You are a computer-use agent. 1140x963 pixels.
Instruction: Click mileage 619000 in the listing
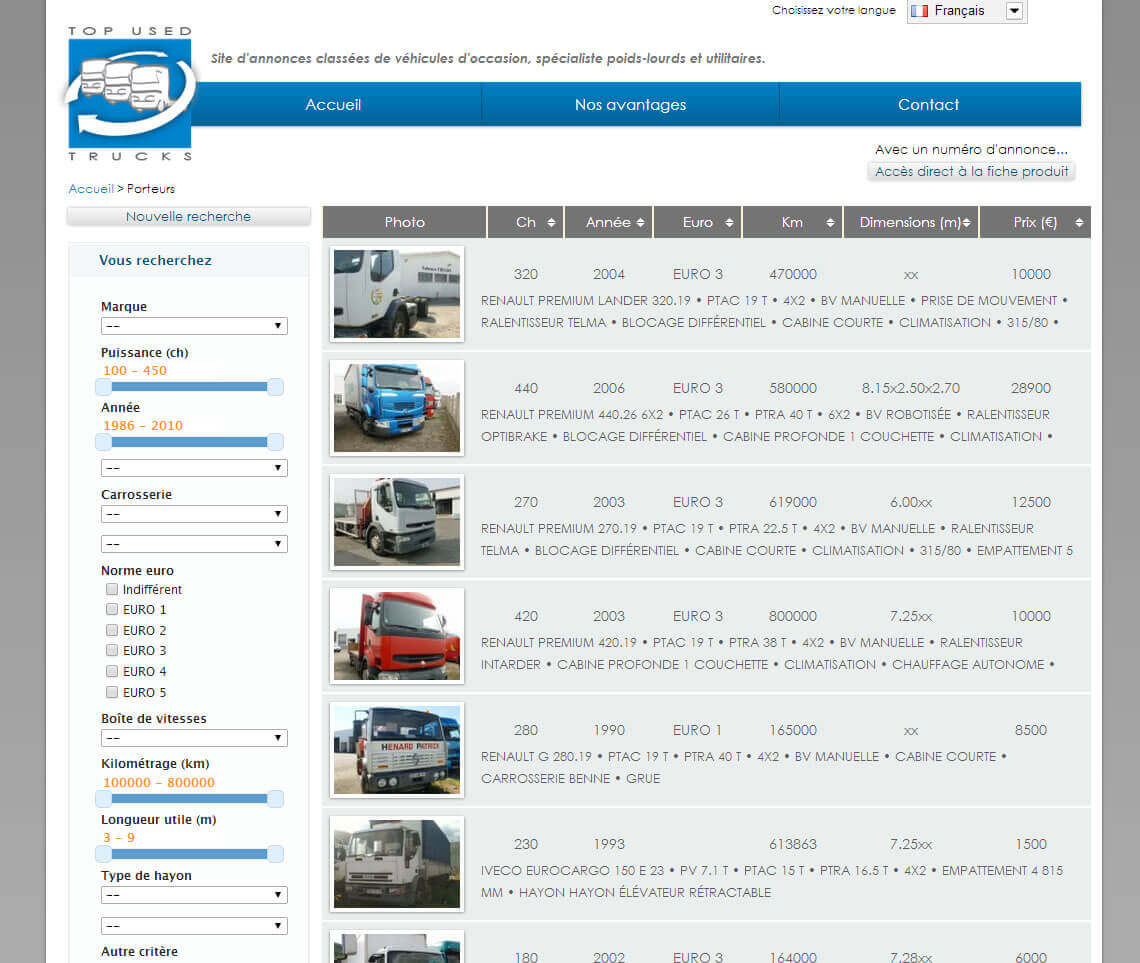pos(792,502)
